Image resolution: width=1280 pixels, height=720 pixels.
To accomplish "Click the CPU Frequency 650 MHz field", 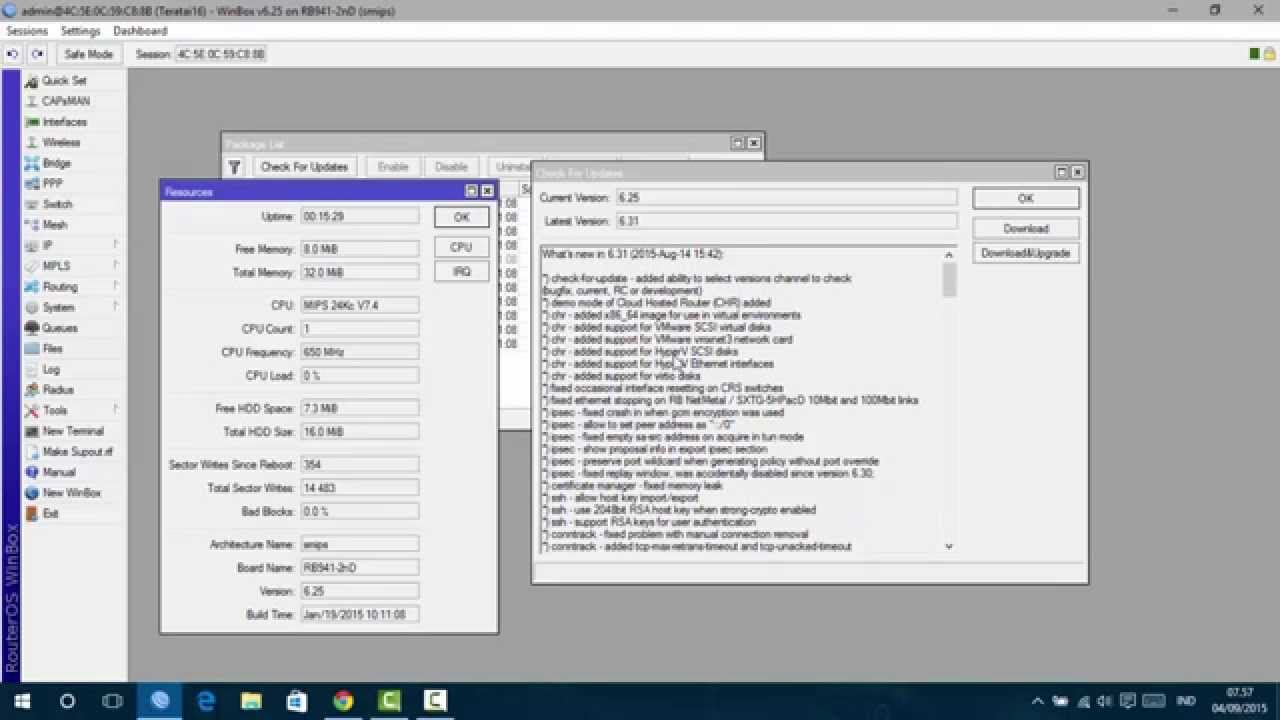I will 359,352.
